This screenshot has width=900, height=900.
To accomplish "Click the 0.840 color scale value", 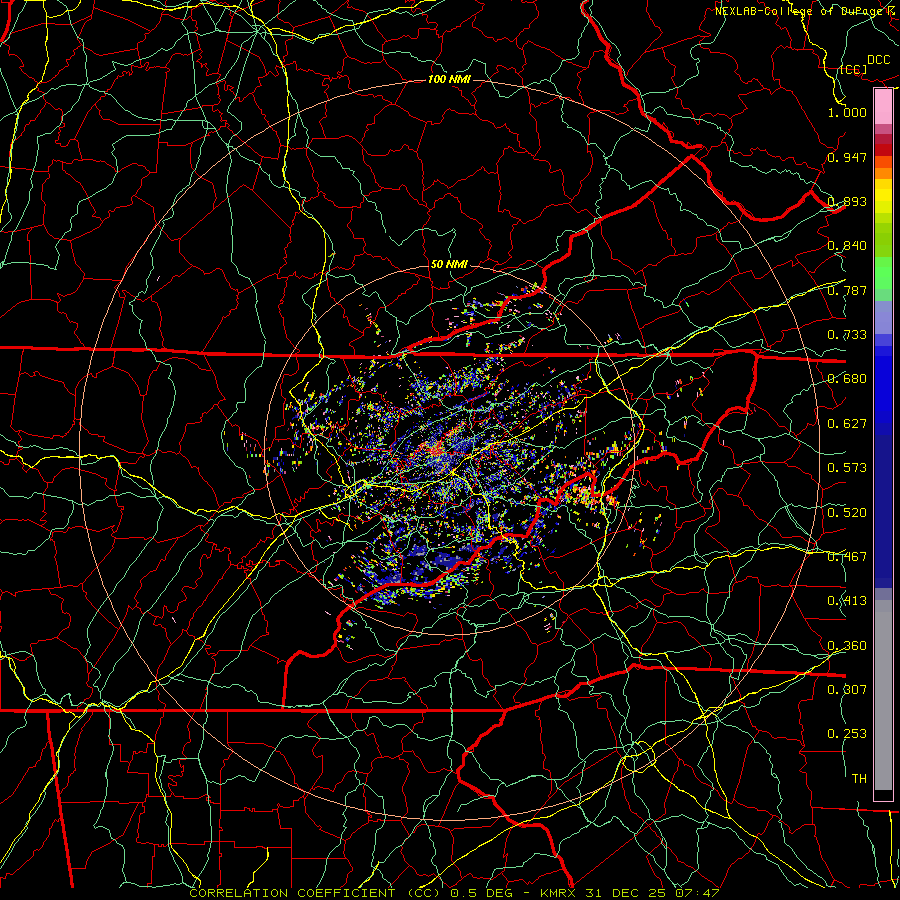I will click(x=847, y=246).
